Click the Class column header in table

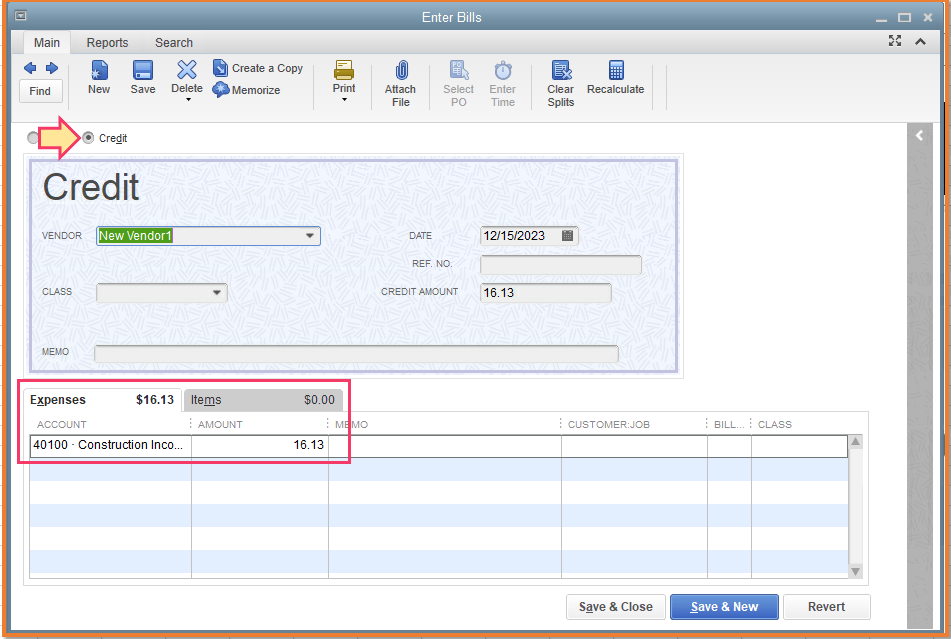775,424
